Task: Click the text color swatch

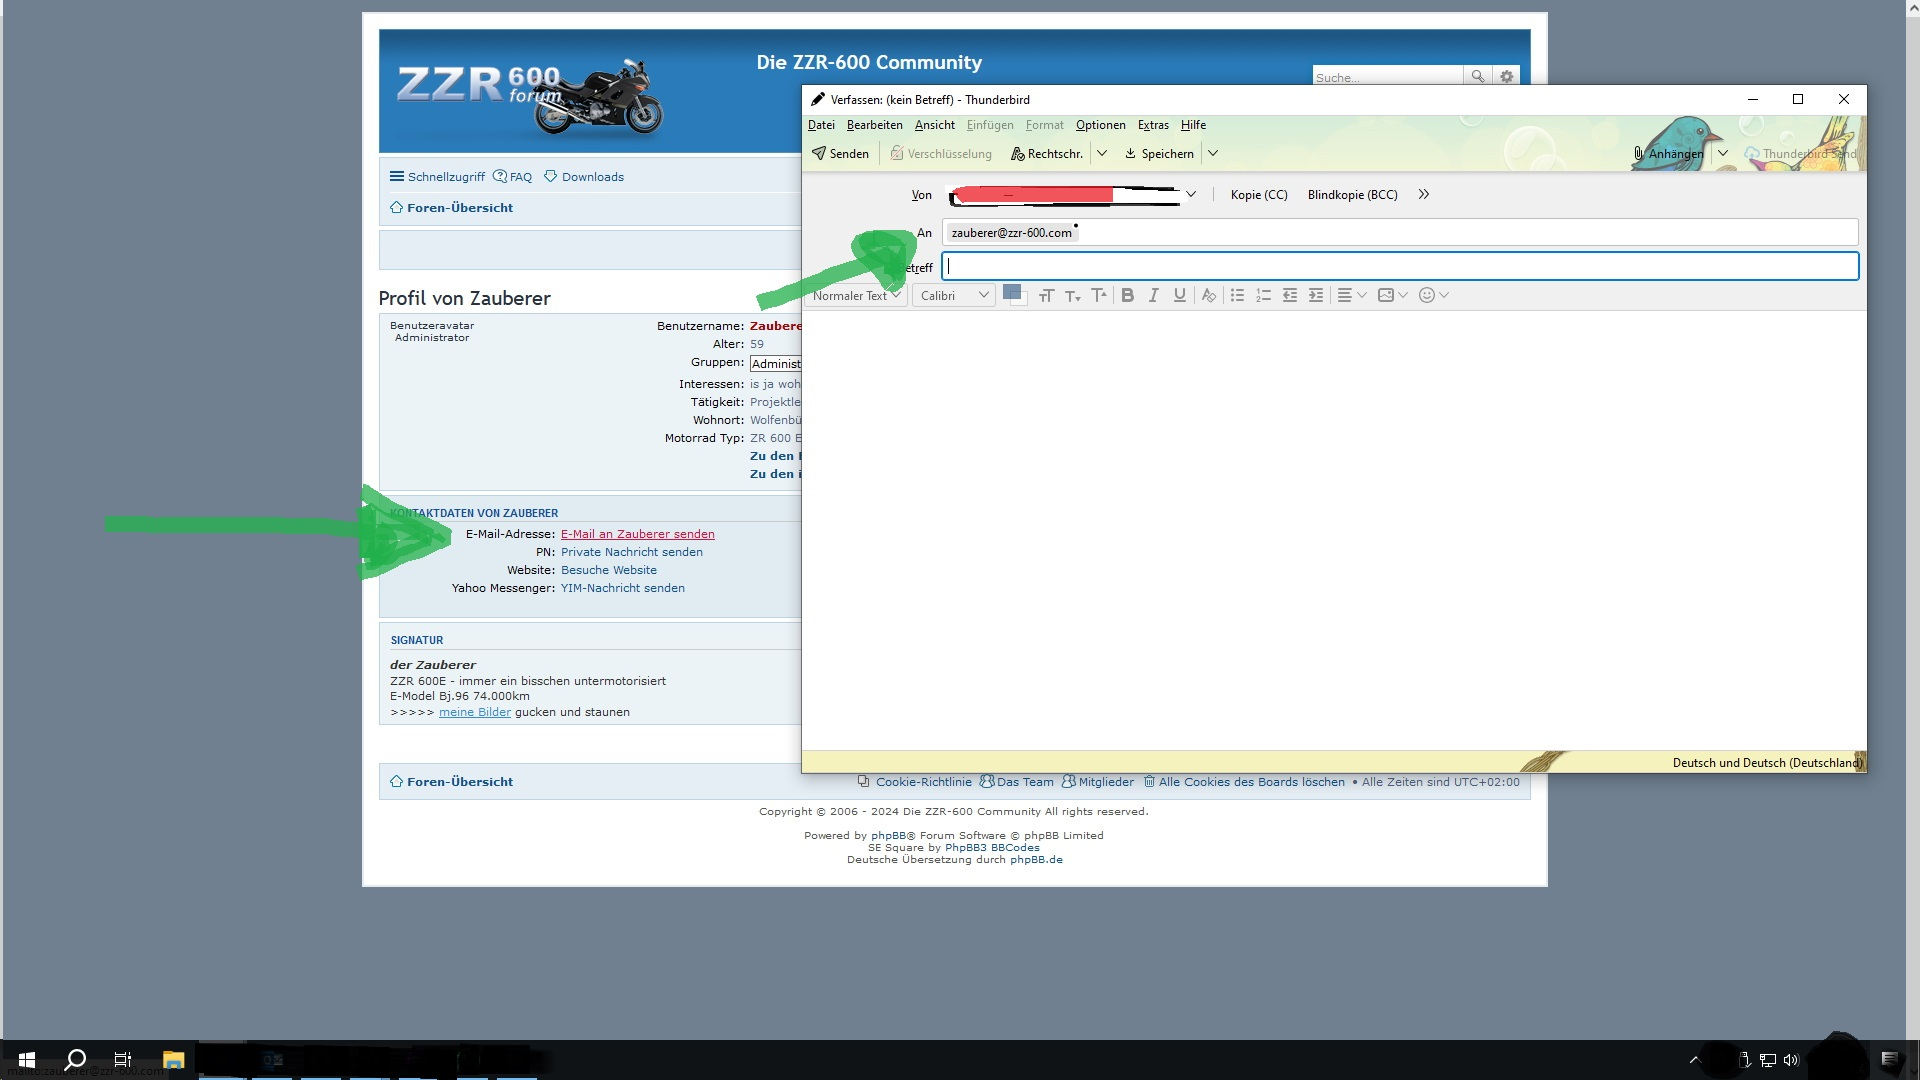Action: click(1012, 292)
